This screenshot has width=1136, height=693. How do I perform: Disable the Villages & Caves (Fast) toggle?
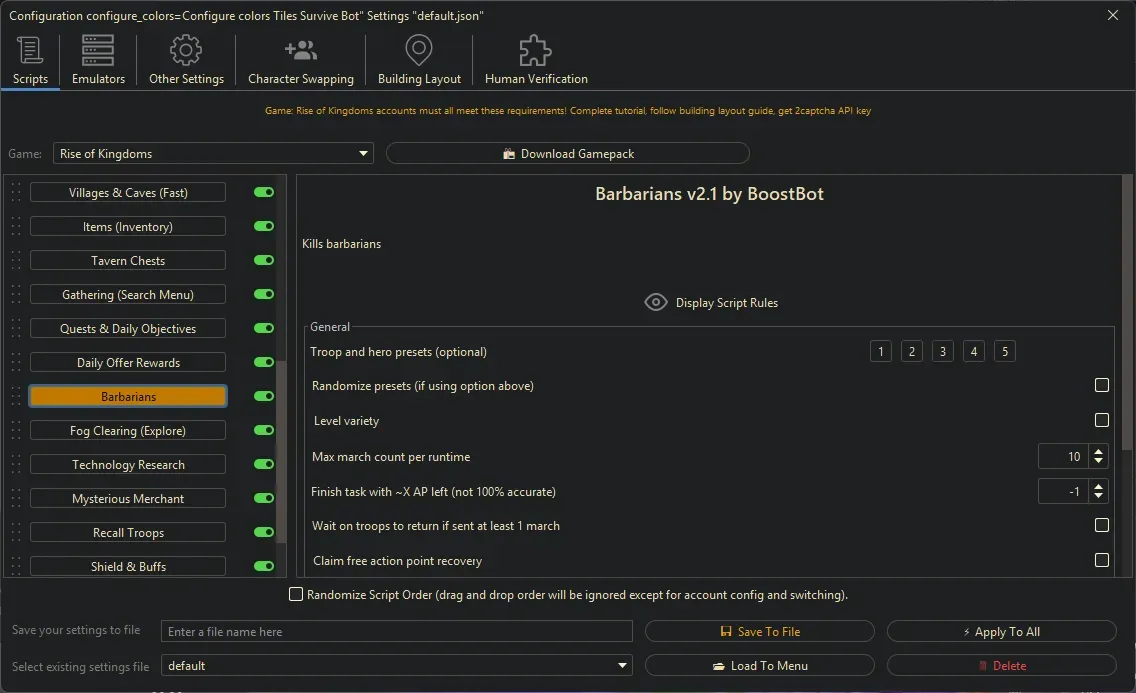(264, 192)
